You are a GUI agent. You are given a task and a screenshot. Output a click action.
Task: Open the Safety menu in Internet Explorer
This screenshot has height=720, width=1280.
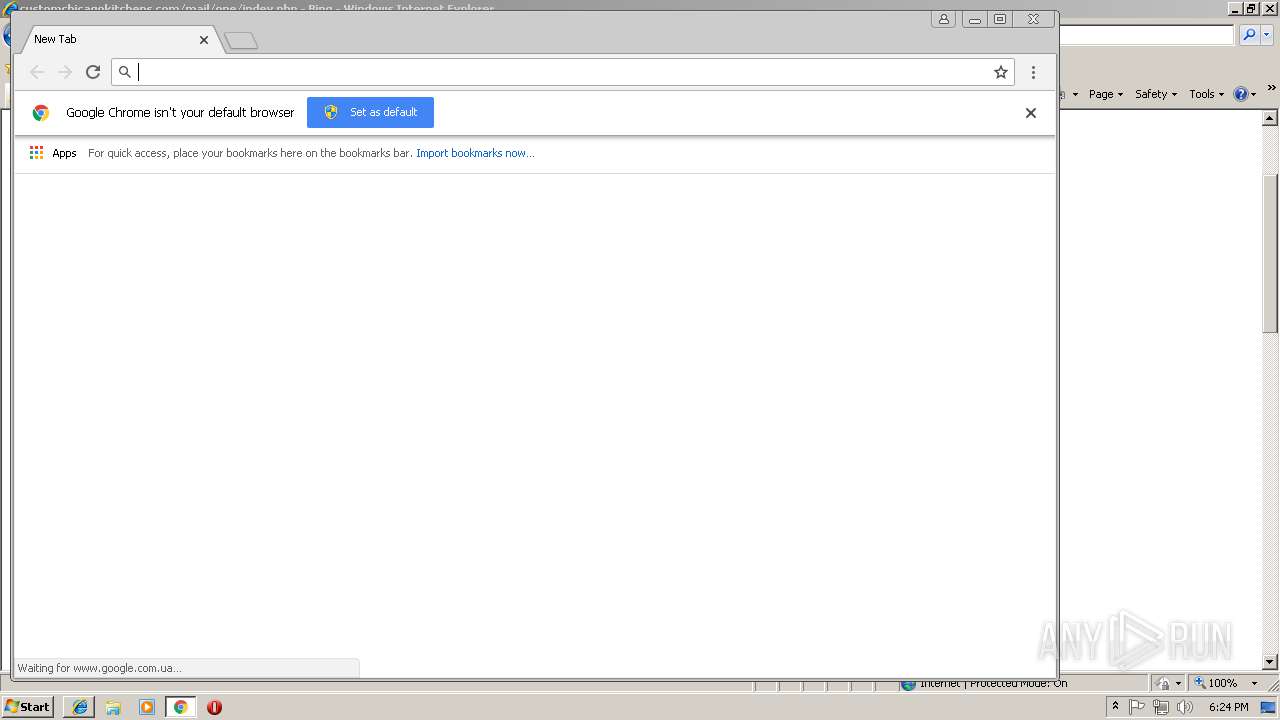coord(1156,94)
